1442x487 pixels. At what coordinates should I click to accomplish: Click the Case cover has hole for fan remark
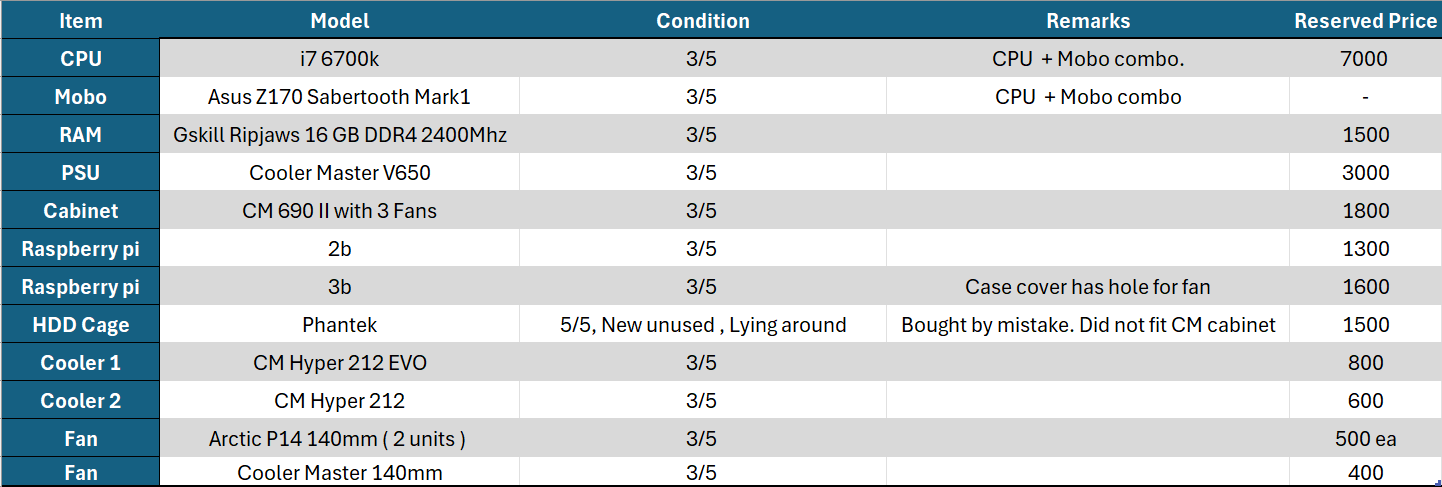(x=1088, y=287)
